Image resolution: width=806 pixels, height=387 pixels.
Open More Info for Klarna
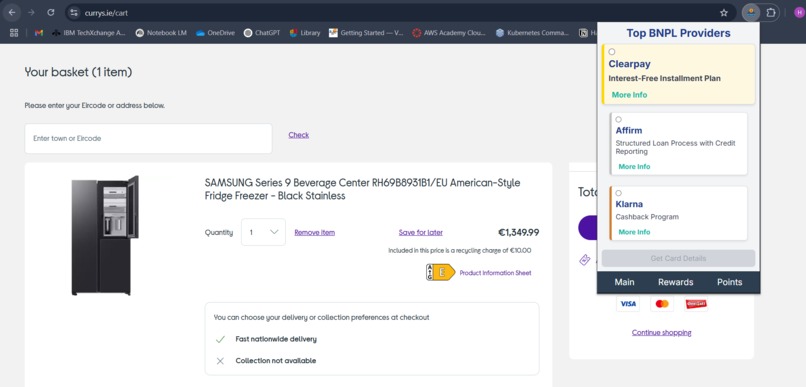click(634, 232)
